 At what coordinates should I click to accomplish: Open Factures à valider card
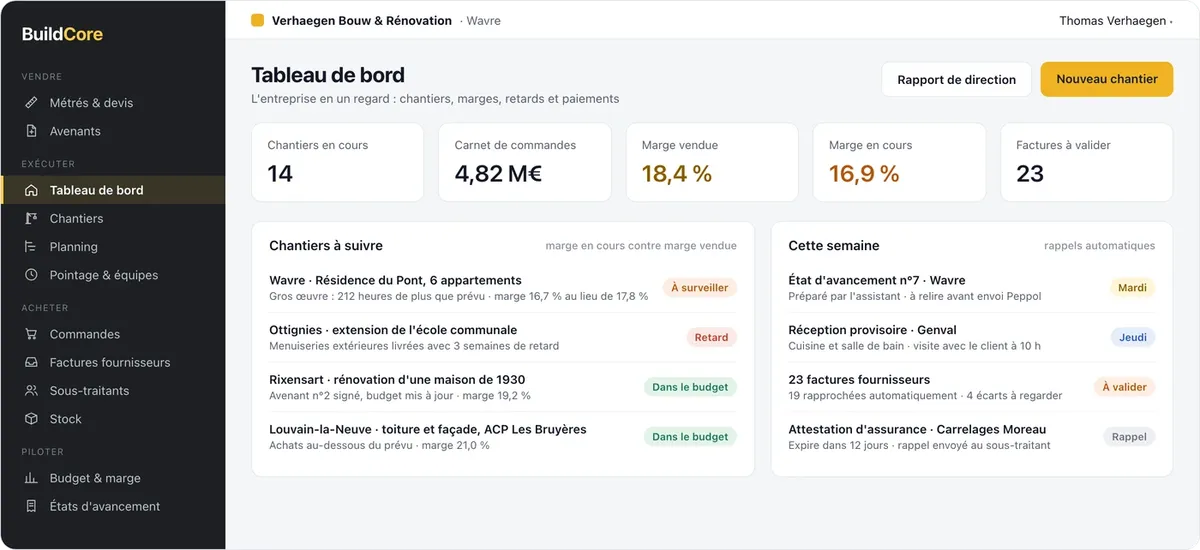coord(1086,163)
